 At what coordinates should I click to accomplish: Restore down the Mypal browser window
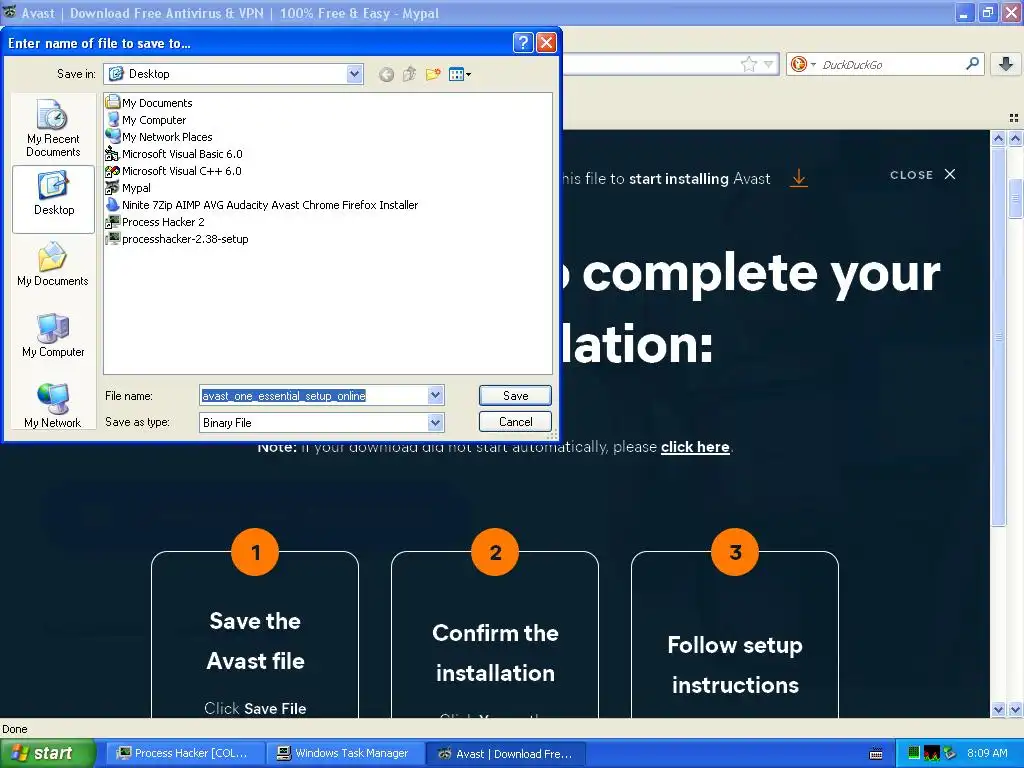987,12
